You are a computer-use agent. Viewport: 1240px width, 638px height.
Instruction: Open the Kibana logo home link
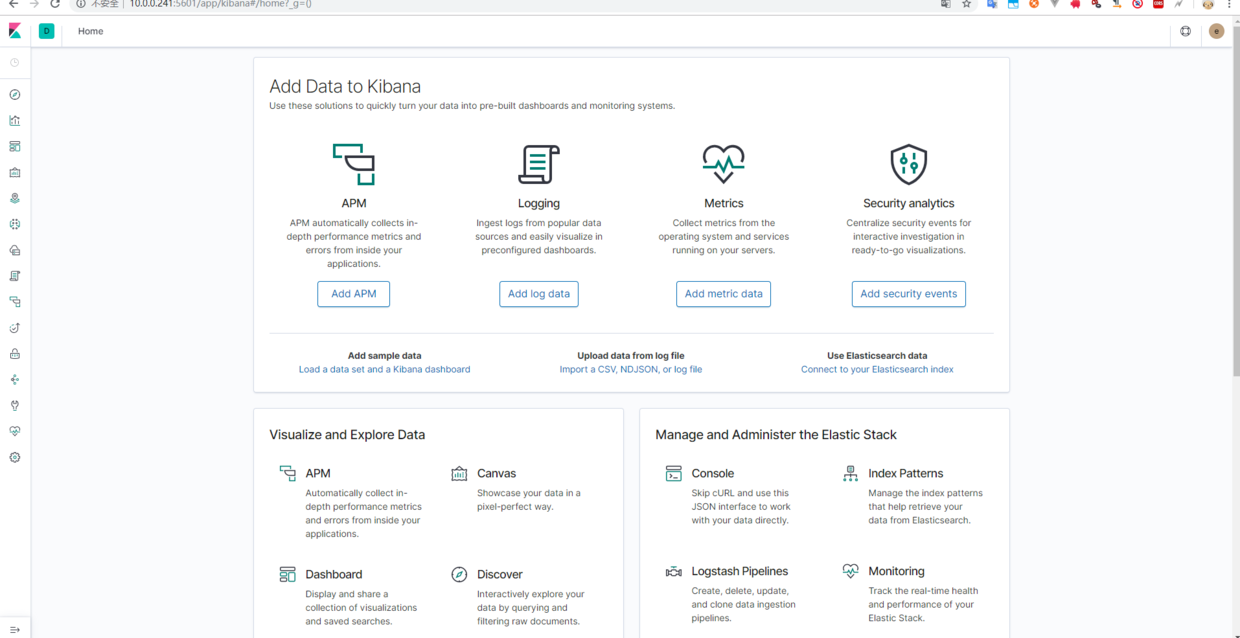15,31
